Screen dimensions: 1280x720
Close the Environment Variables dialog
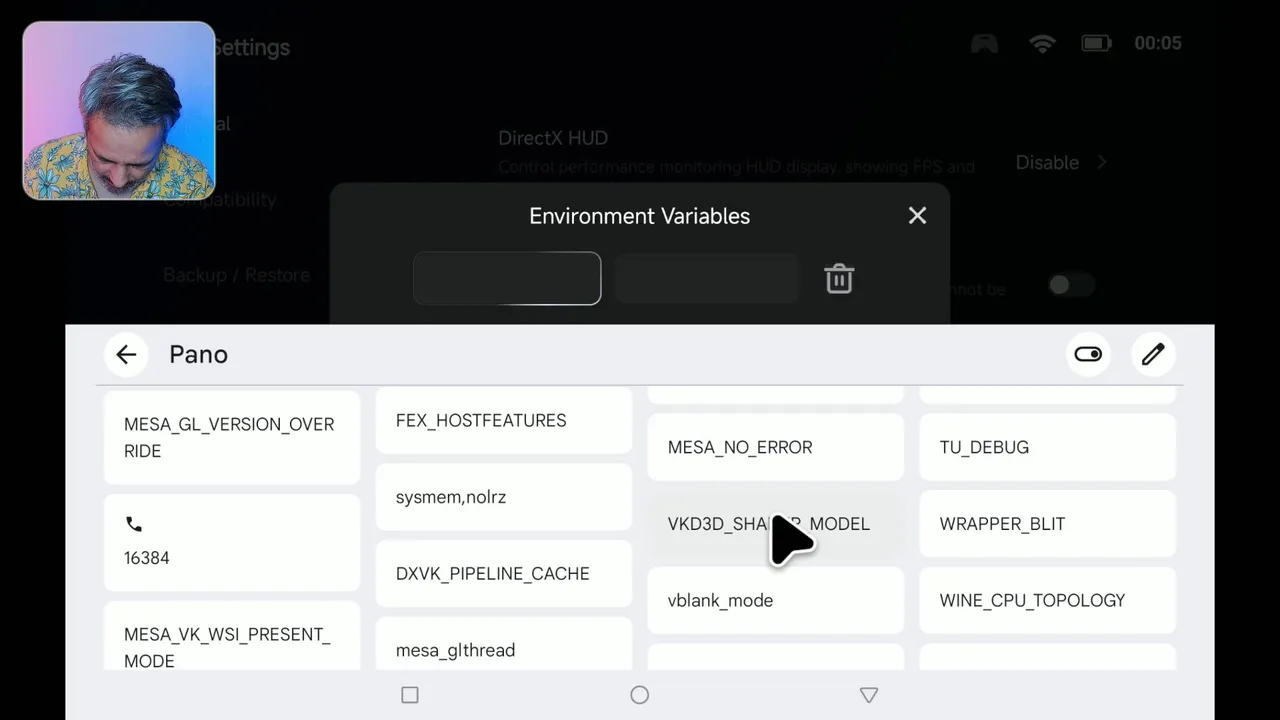point(917,216)
